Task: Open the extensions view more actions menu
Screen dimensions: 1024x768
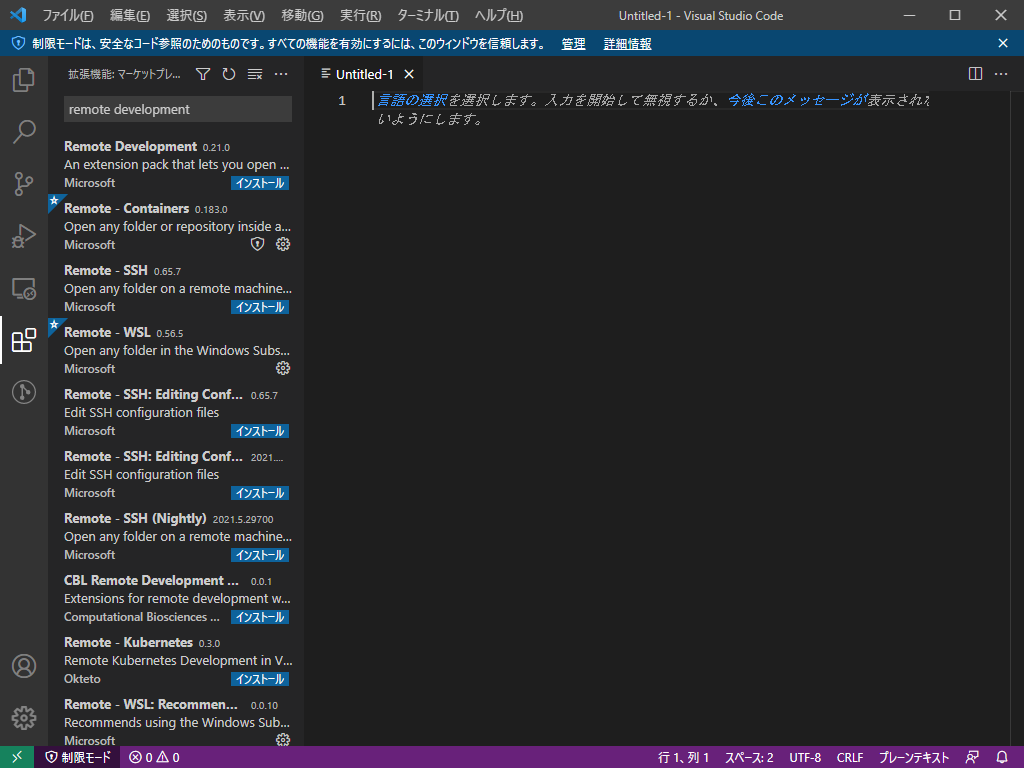Action: 281,74
